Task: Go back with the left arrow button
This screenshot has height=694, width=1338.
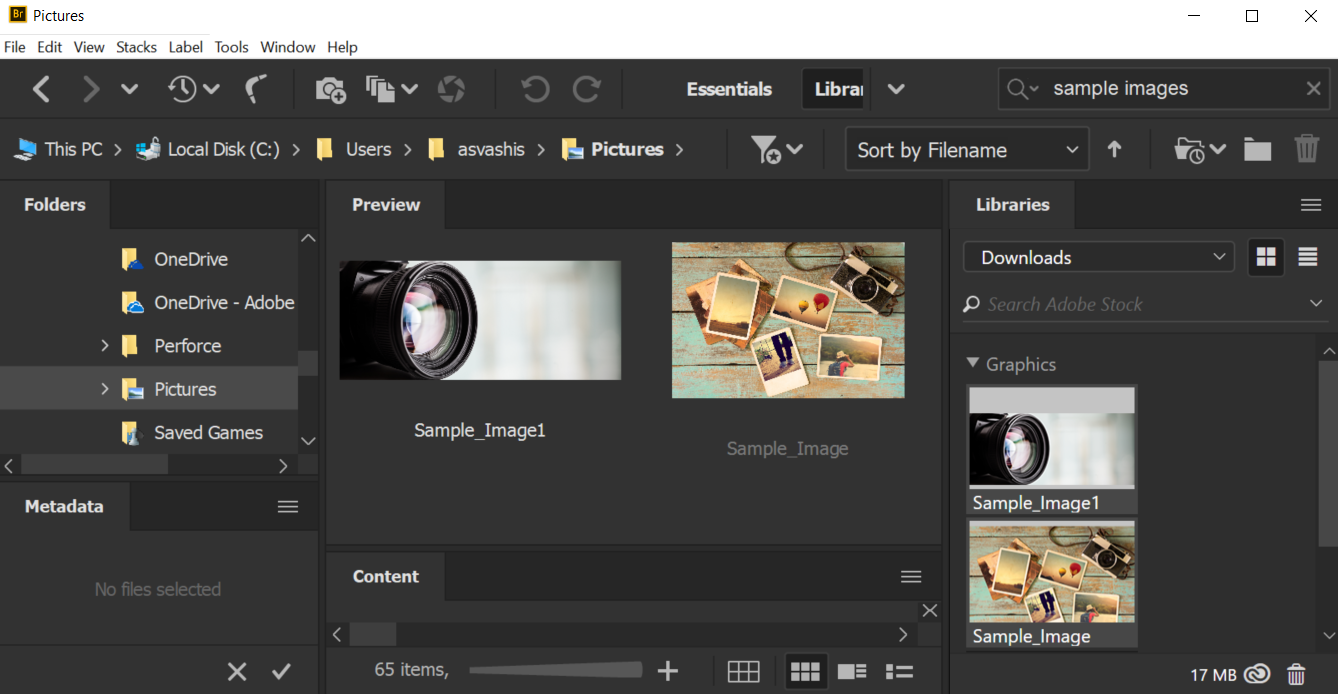Action: [x=41, y=89]
